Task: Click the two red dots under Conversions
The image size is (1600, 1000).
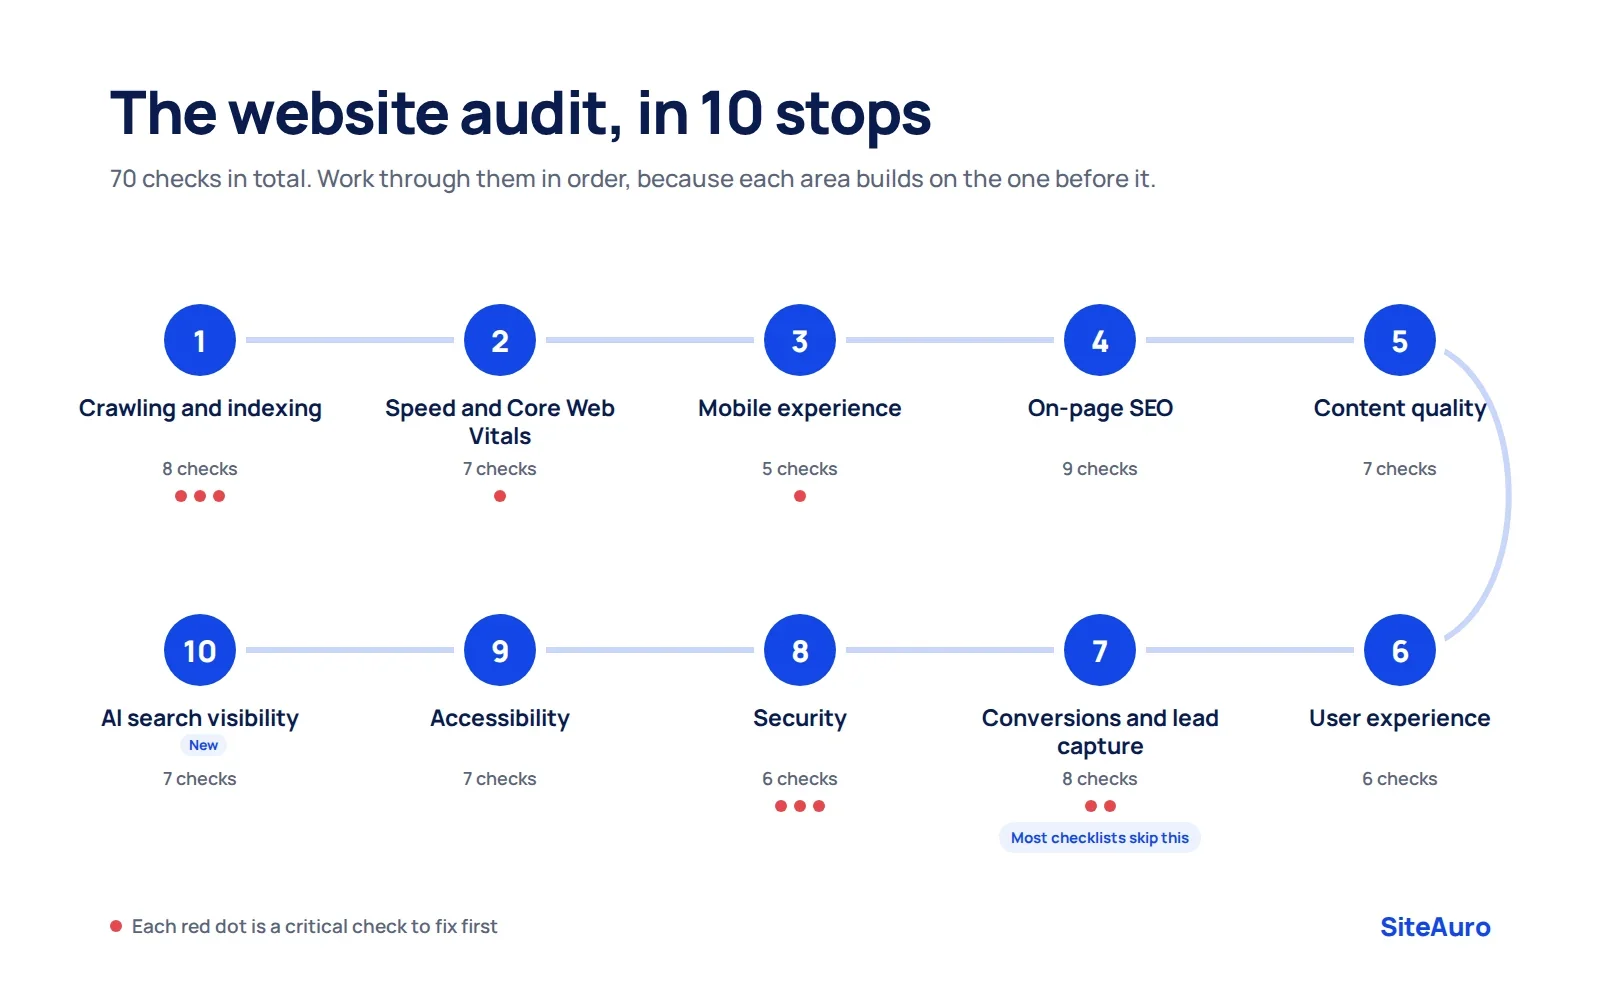Action: tap(1100, 806)
